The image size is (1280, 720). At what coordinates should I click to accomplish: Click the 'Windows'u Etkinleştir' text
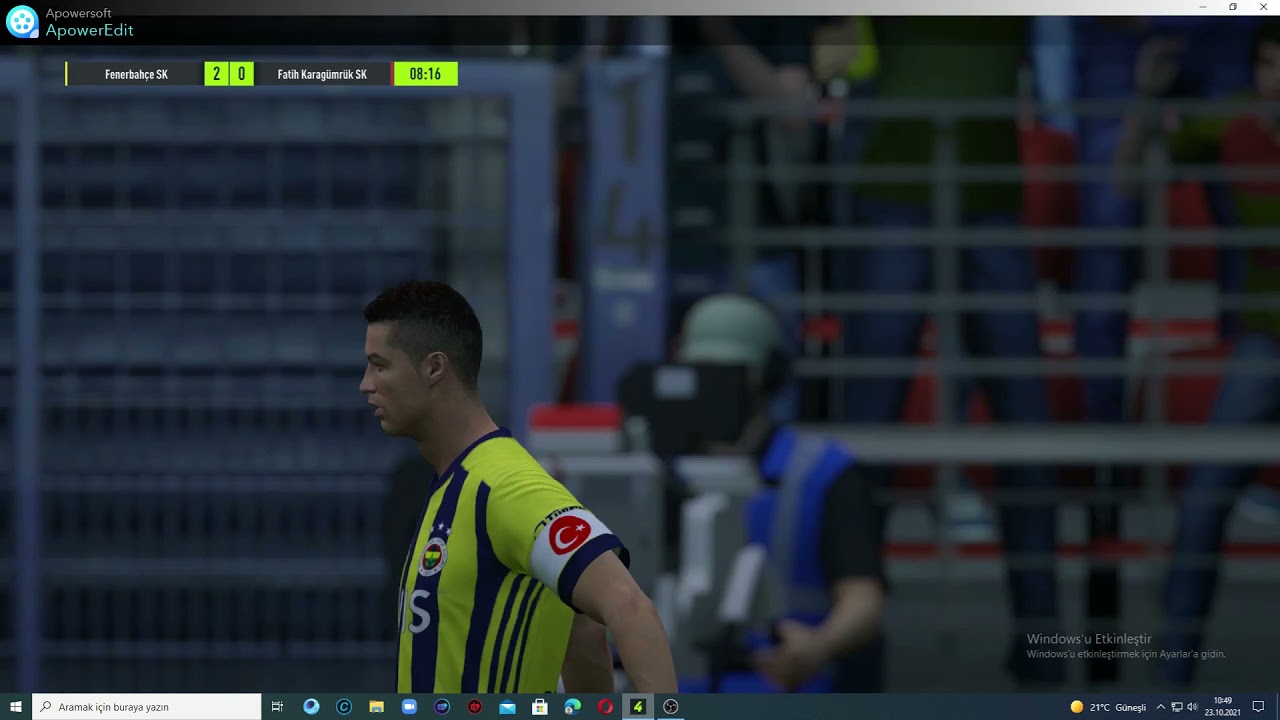(1089, 639)
